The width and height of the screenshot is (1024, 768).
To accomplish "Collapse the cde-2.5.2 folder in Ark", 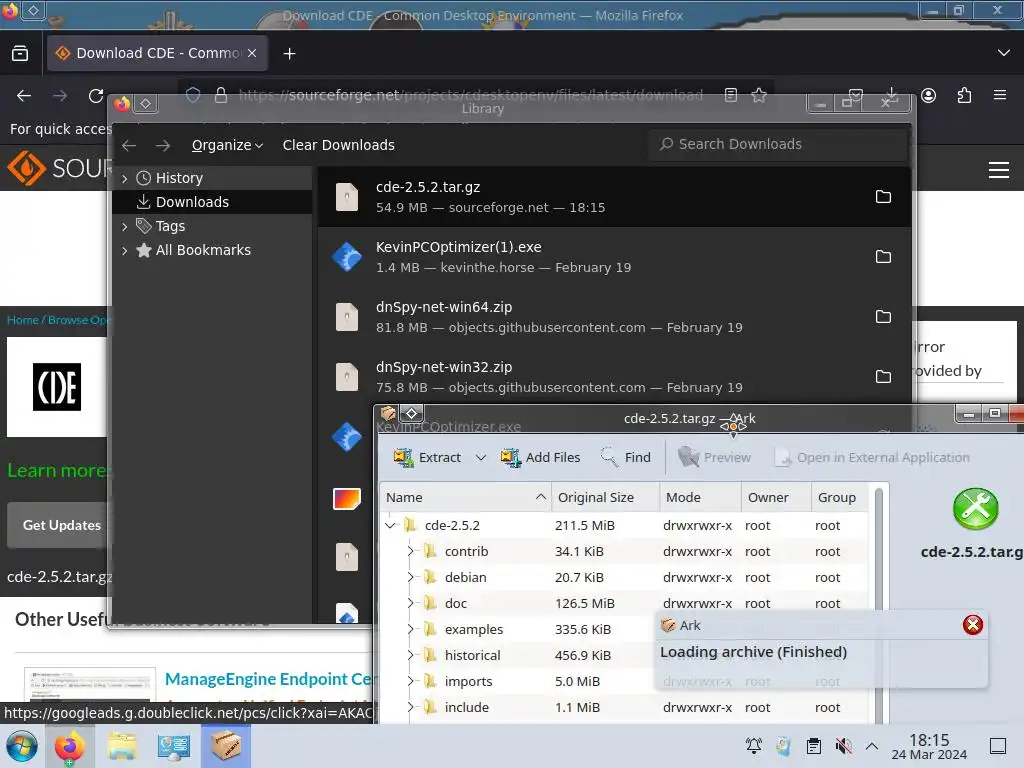I will tap(391, 525).
